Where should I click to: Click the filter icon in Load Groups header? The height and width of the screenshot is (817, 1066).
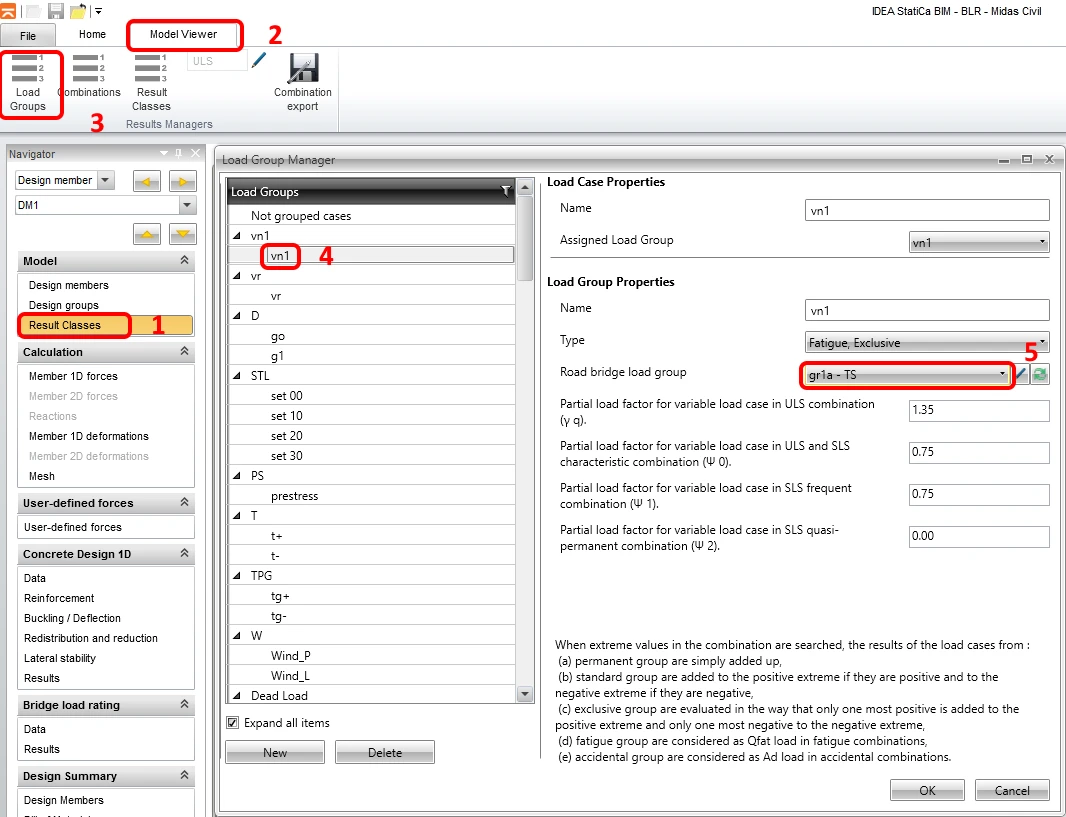(x=506, y=191)
